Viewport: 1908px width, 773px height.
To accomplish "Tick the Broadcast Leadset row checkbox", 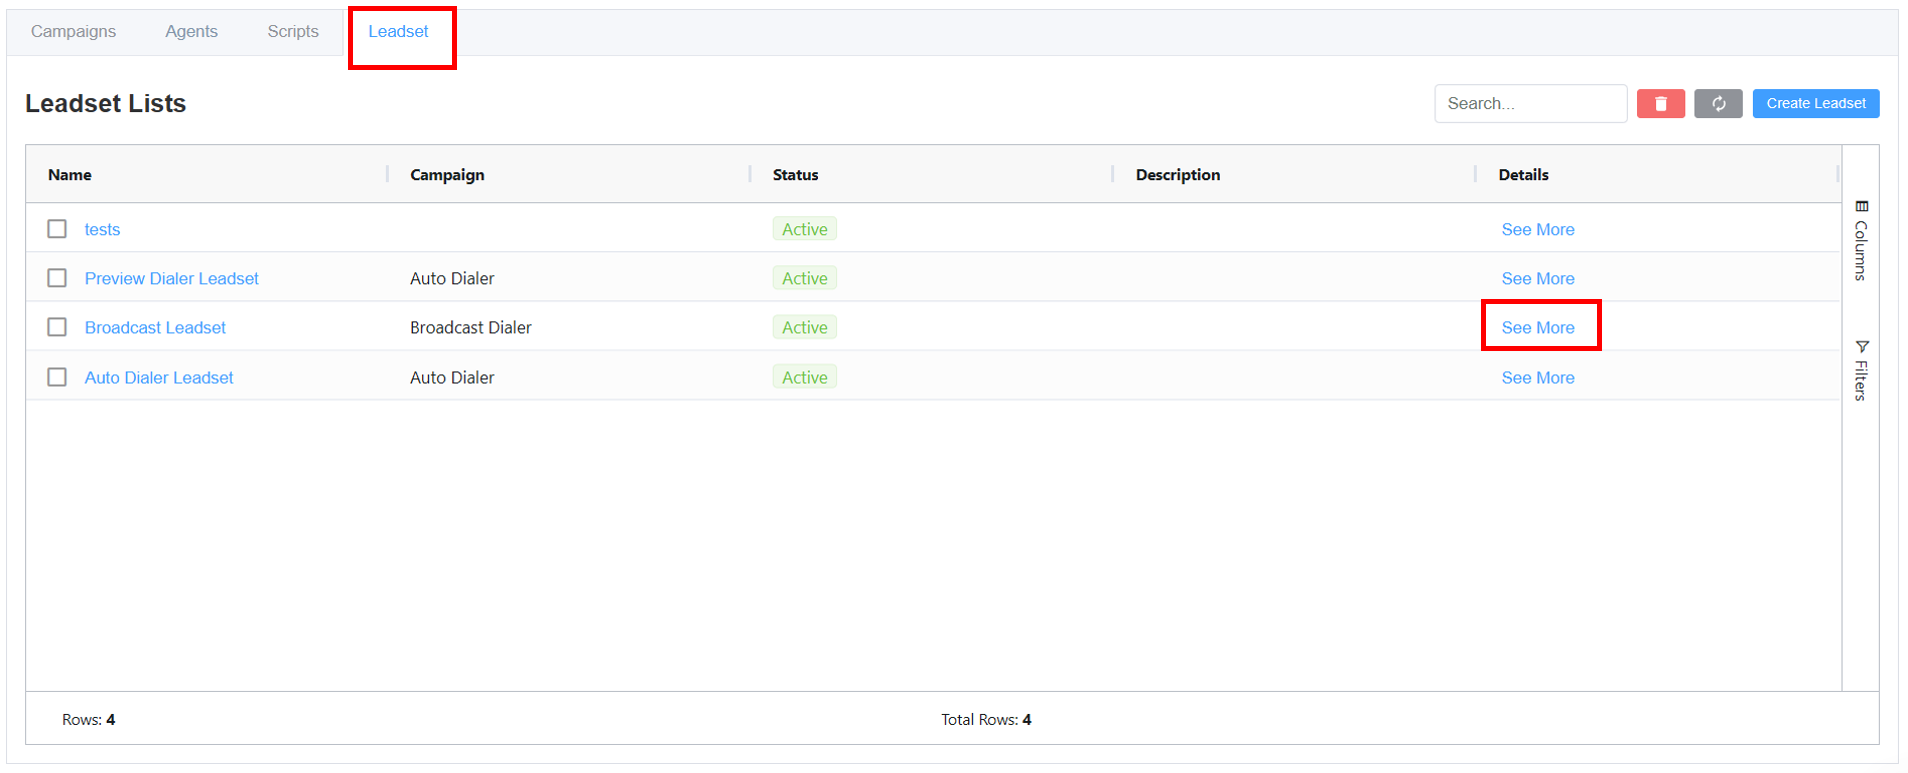I will click(x=57, y=327).
